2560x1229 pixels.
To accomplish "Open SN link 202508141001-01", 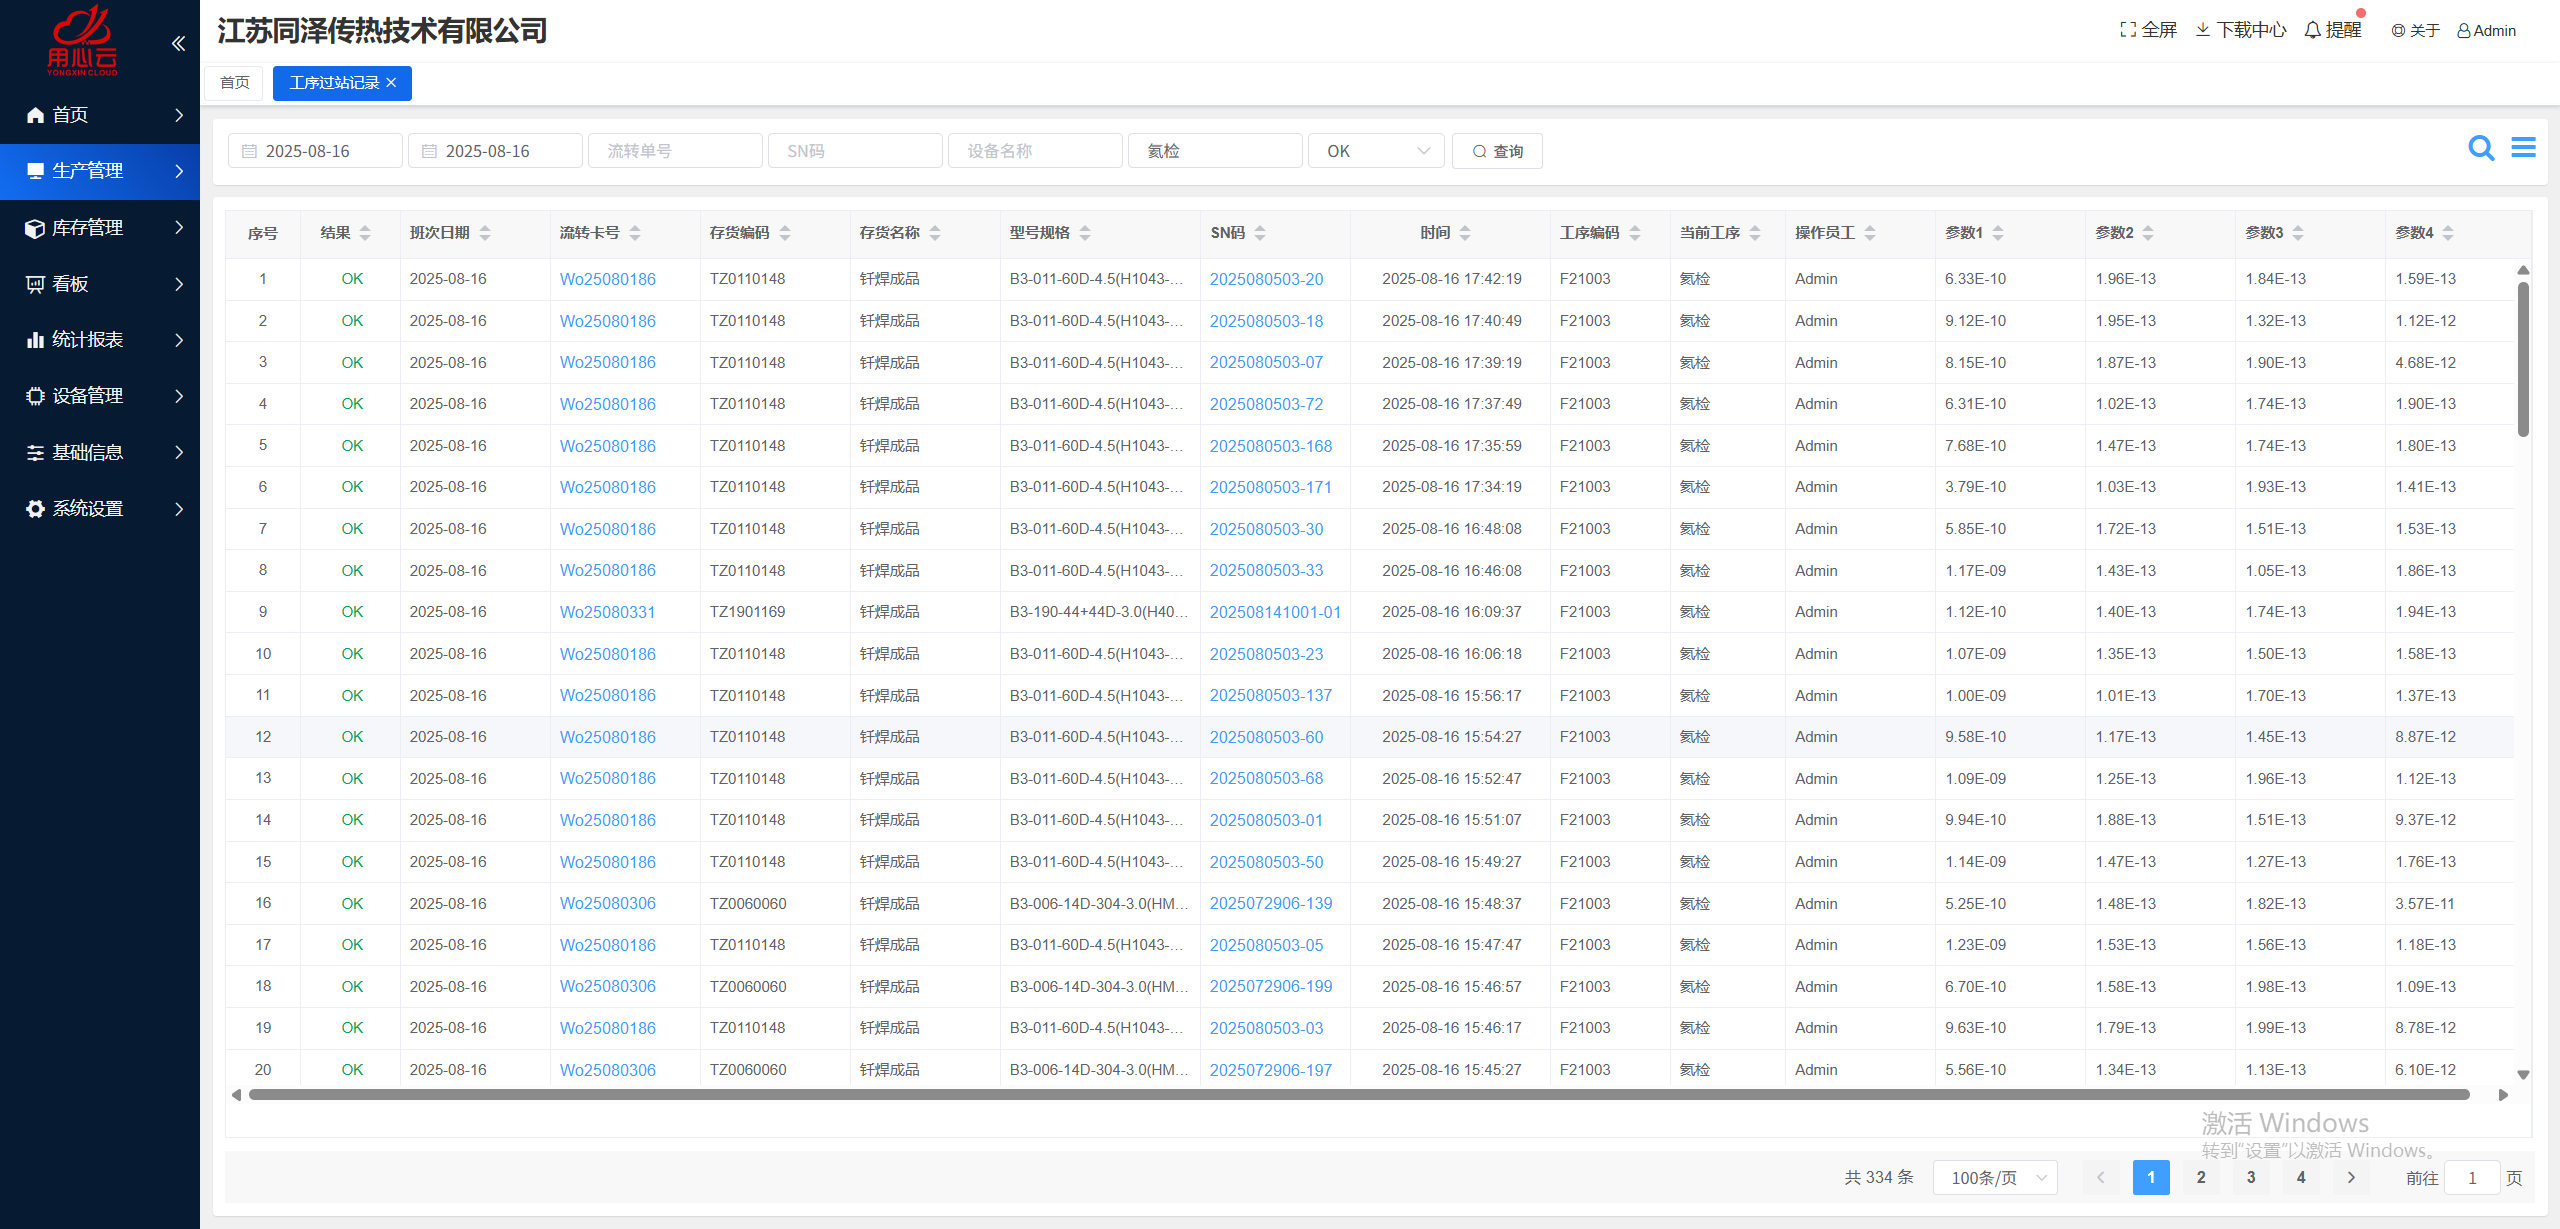I will click(1275, 612).
